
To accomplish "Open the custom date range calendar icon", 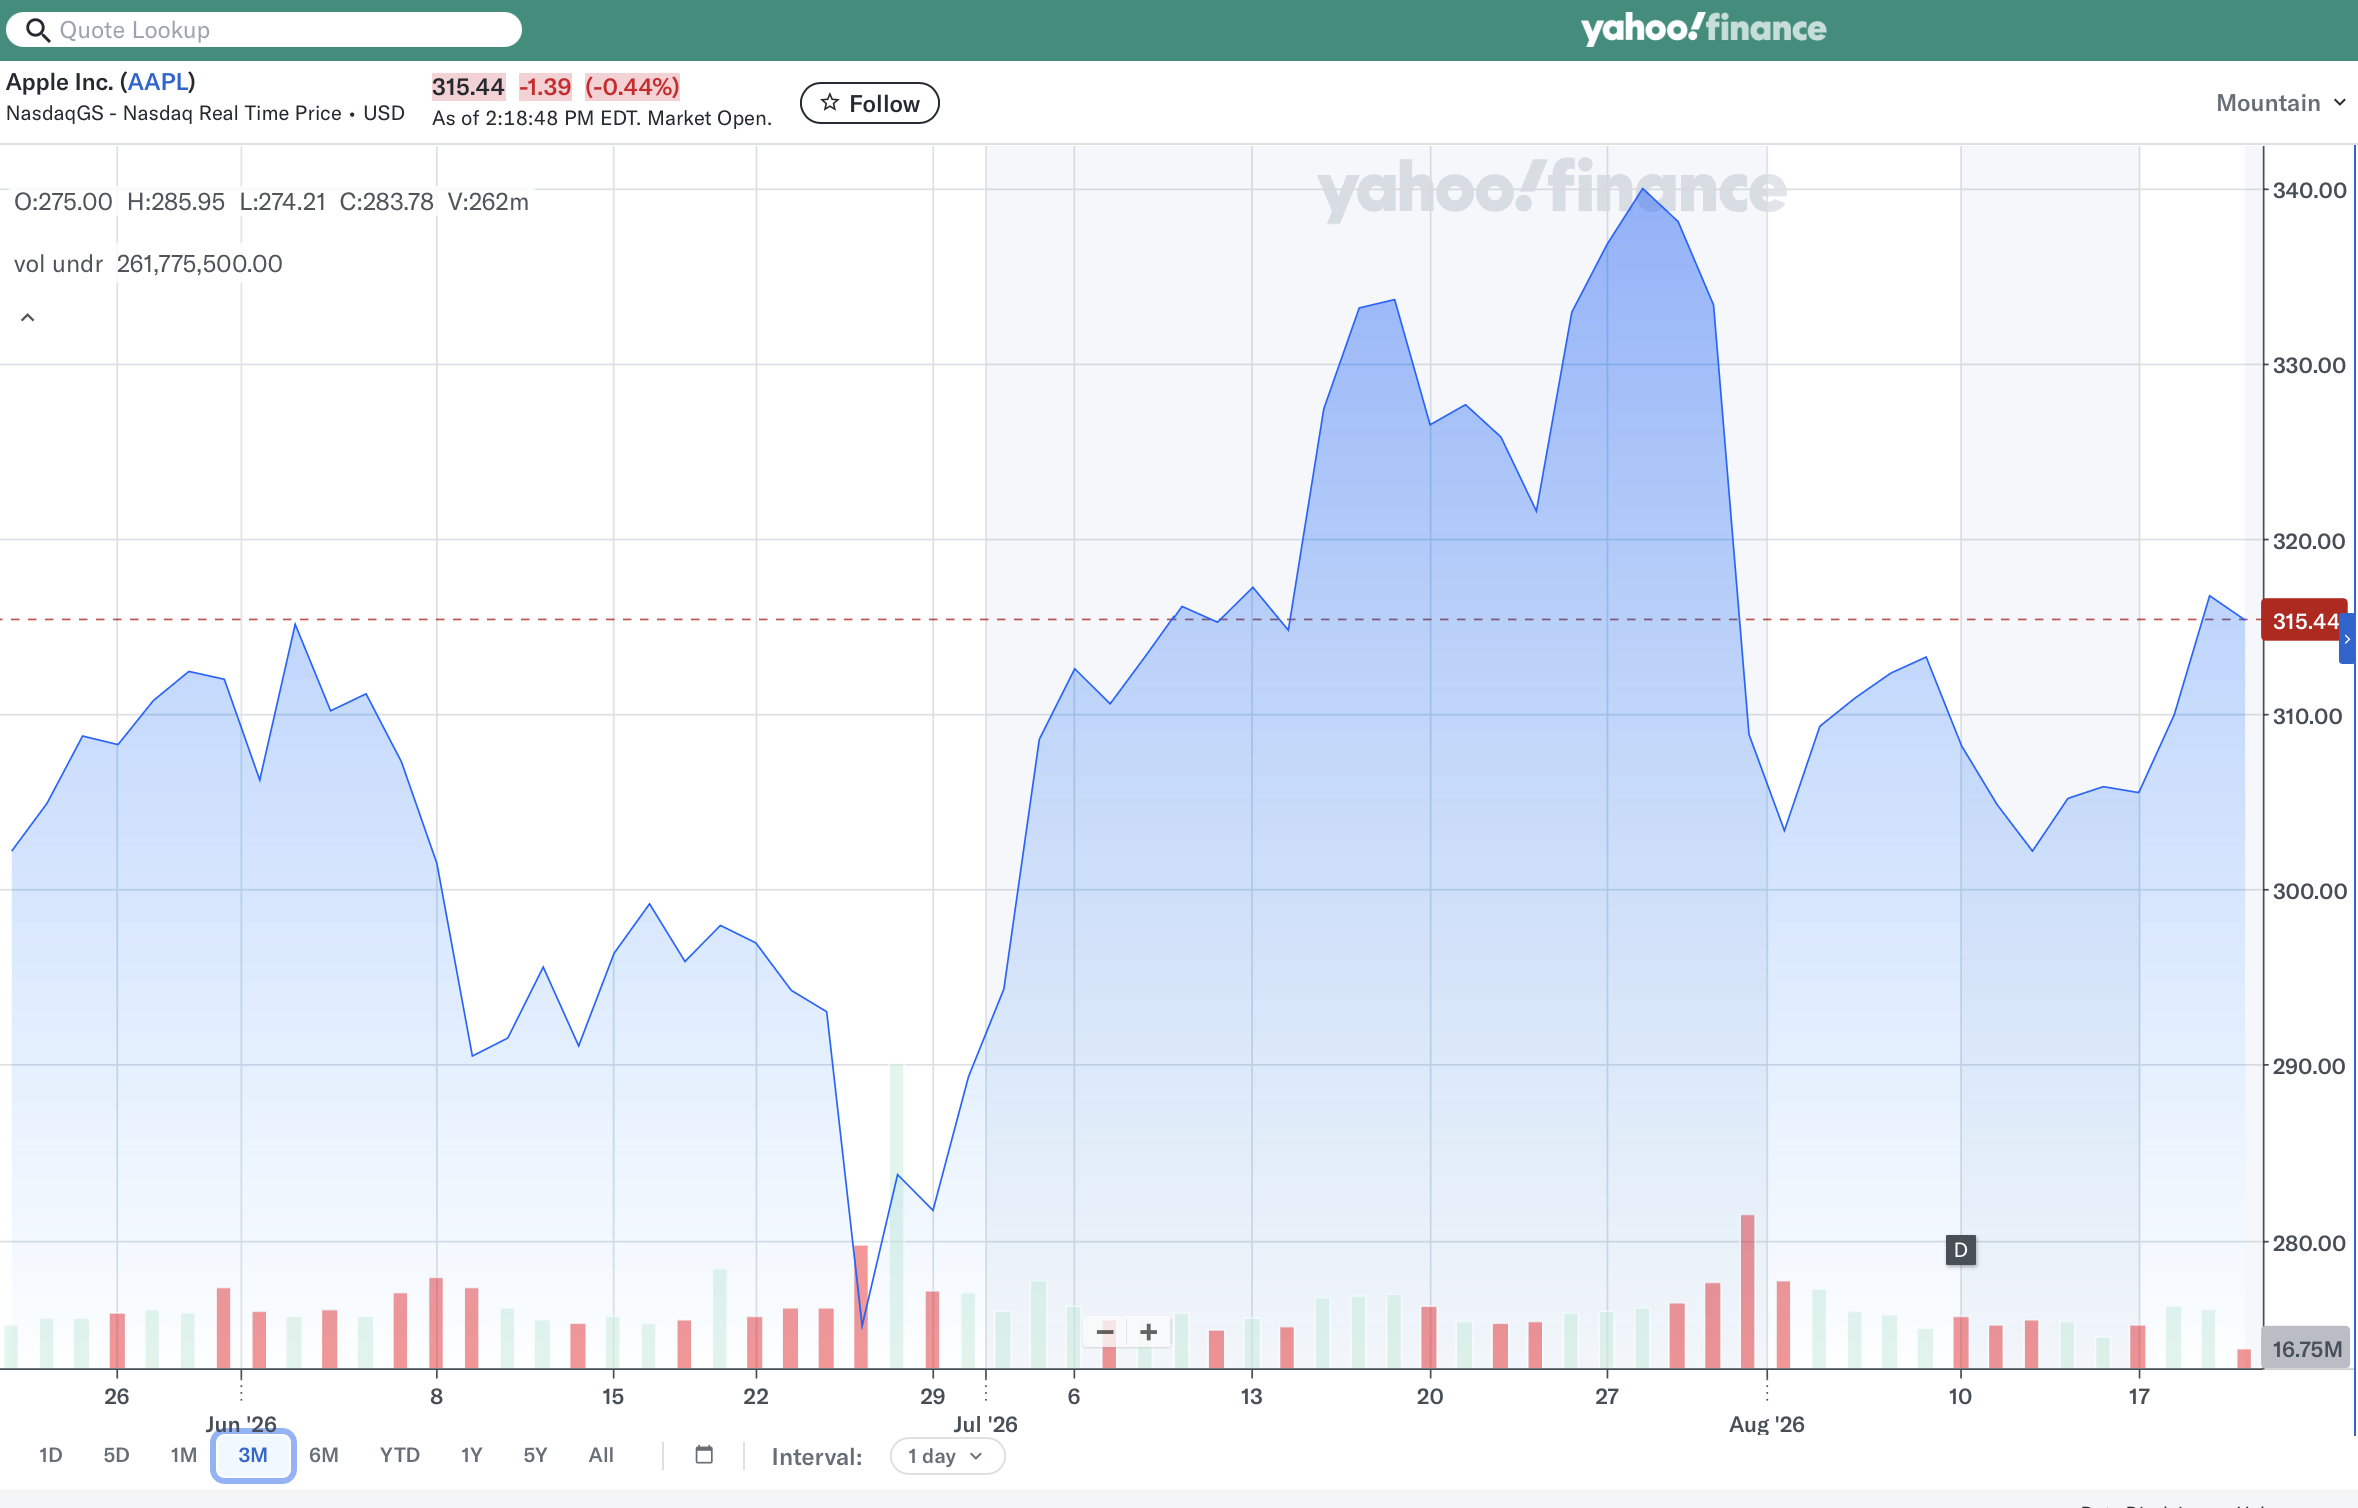I will (704, 1455).
